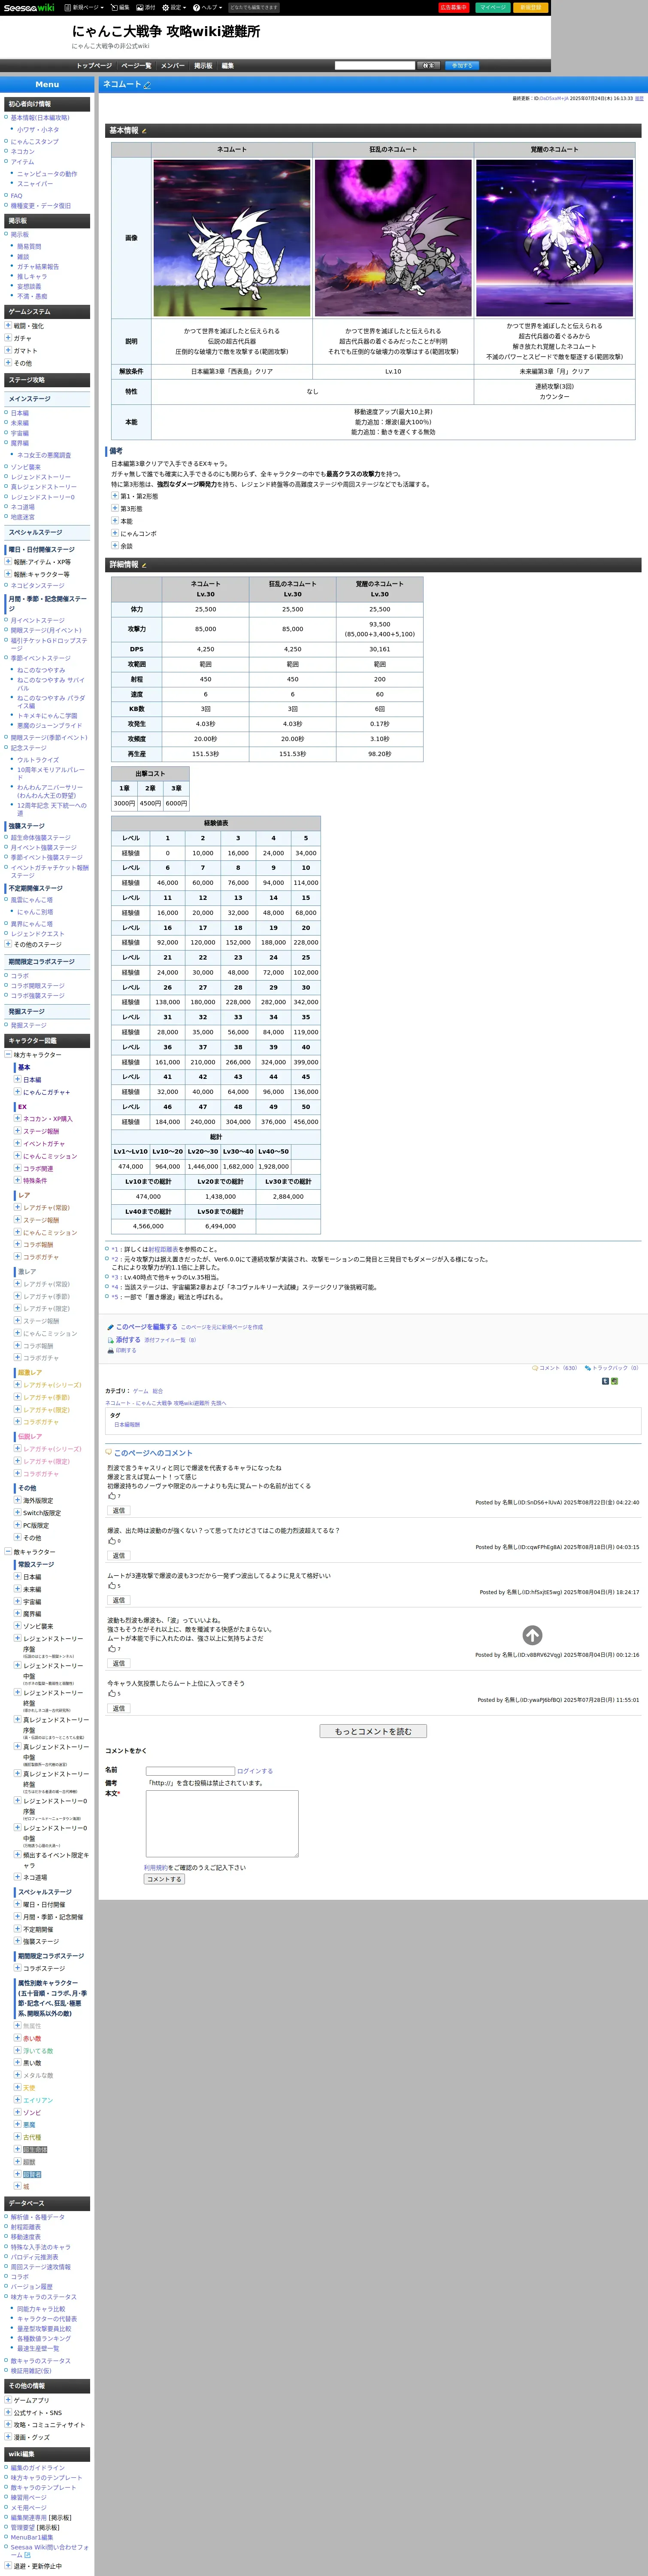
Task: Click the 日本編報酬 tag link
Action: pos(127,1424)
